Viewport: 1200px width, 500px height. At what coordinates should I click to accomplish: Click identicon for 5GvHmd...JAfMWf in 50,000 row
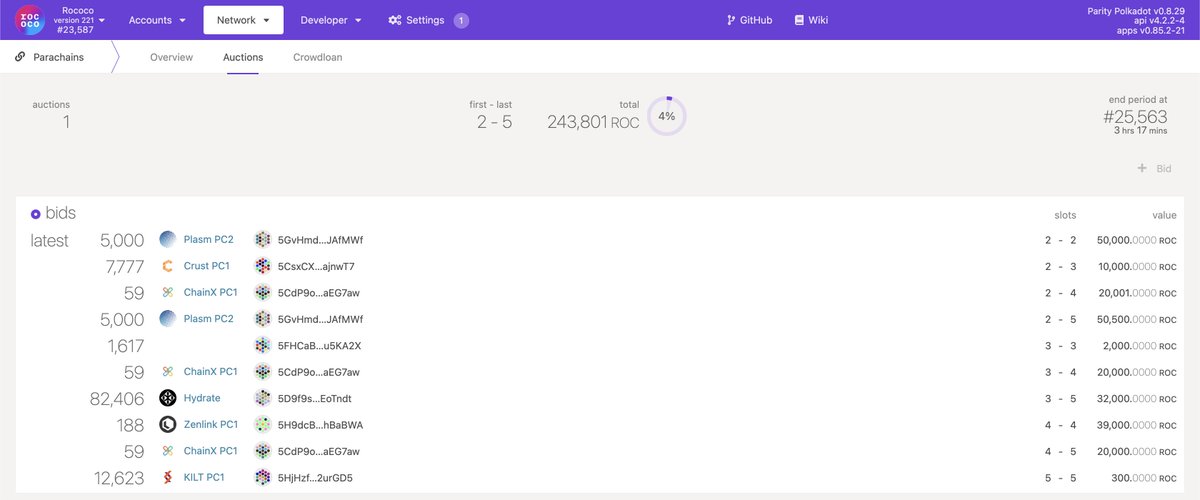point(263,240)
